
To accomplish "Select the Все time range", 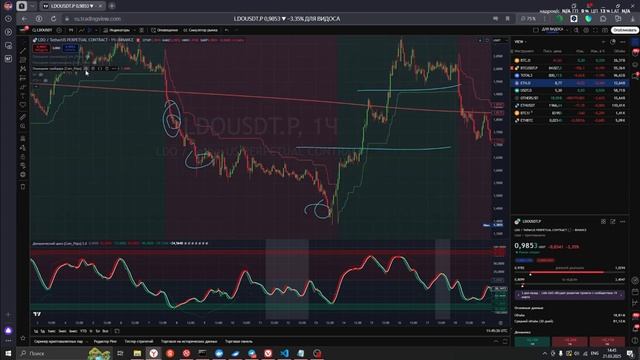I will coord(105,331).
